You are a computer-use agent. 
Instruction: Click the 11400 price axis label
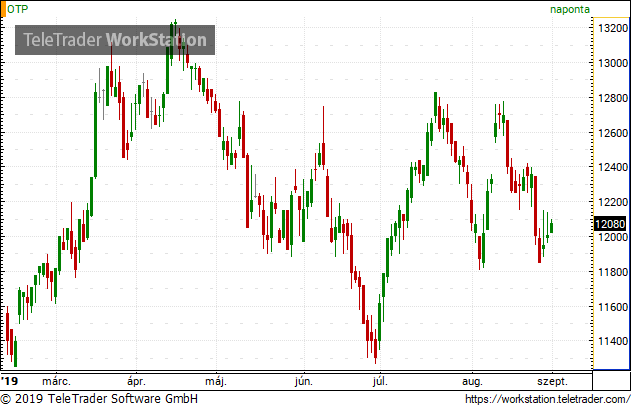click(x=613, y=341)
